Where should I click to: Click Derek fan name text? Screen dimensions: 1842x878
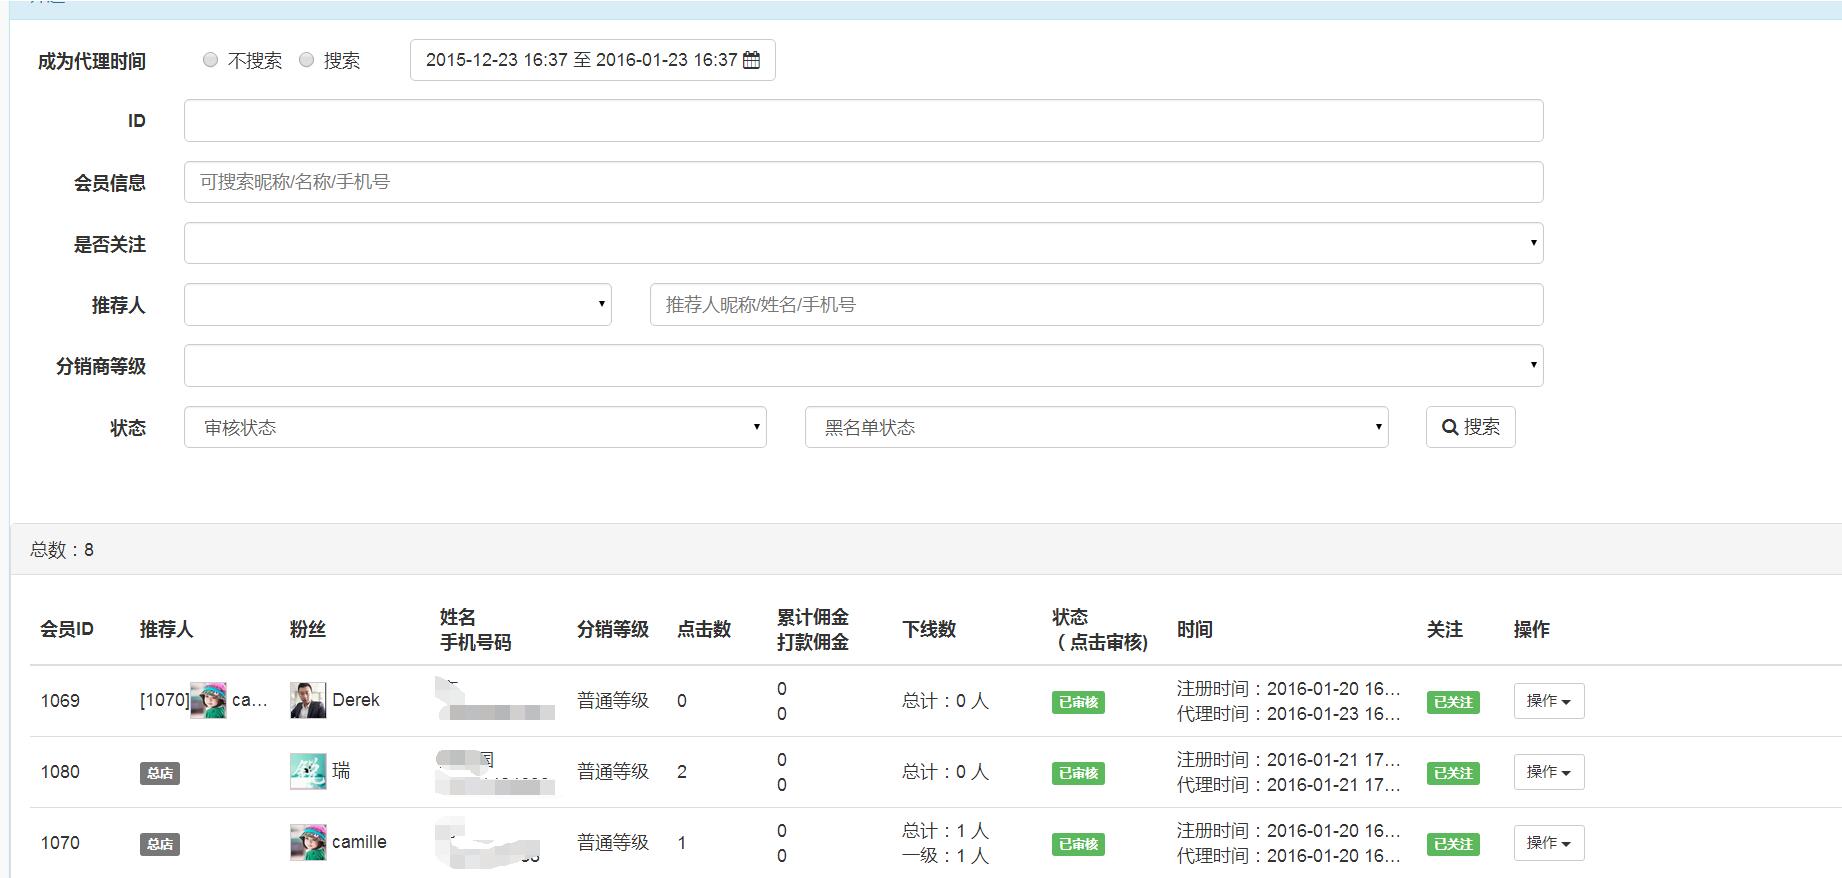click(356, 700)
